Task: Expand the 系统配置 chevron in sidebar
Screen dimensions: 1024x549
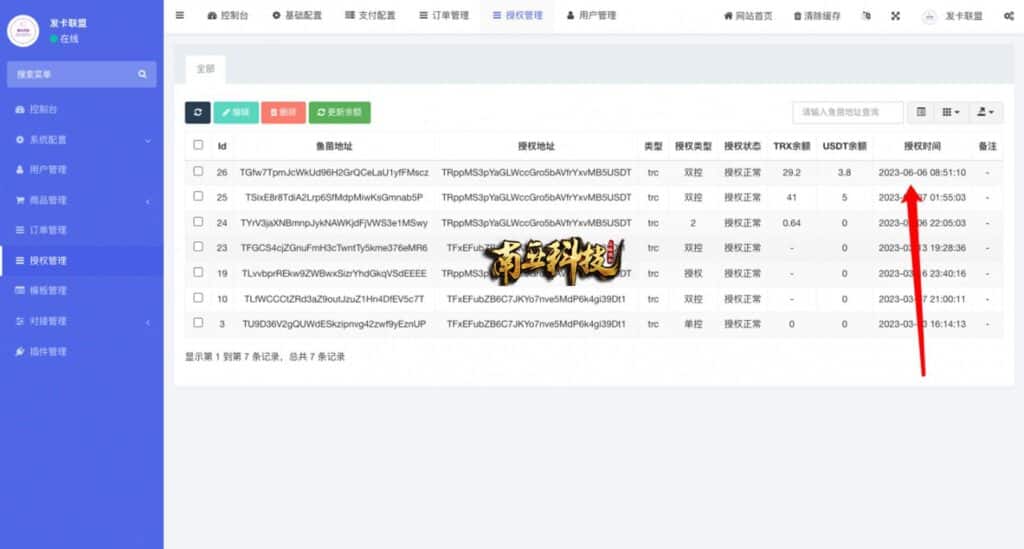Action: (x=148, y=140)
